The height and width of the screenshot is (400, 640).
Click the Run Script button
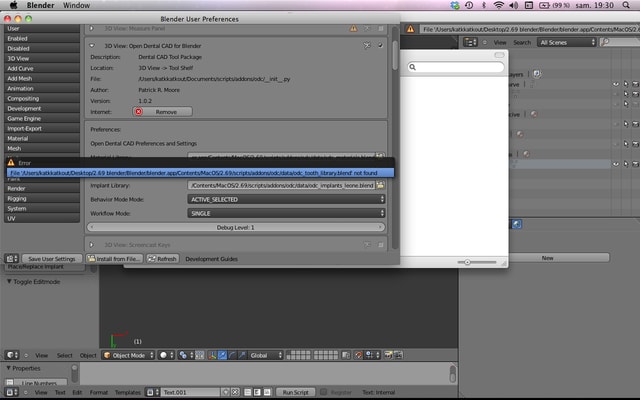[295, 392]
